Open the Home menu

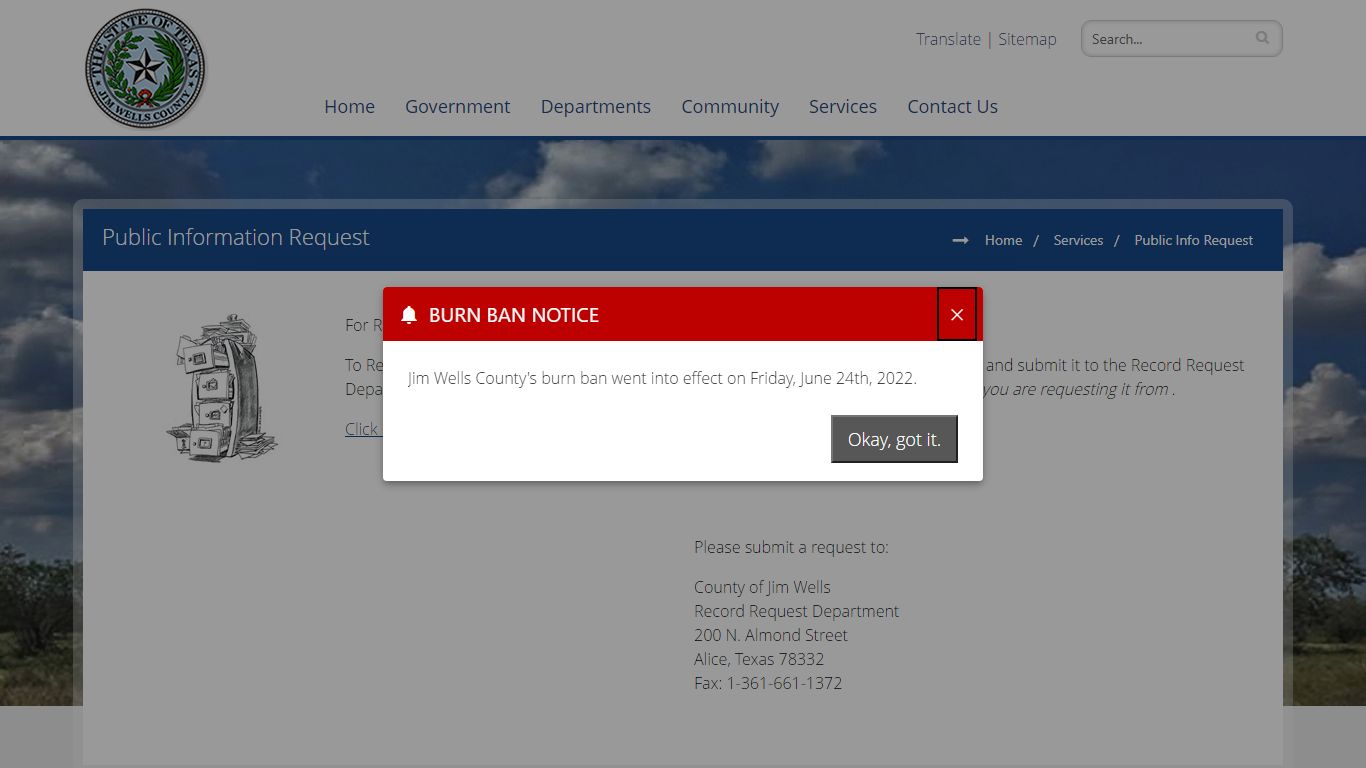349,106
